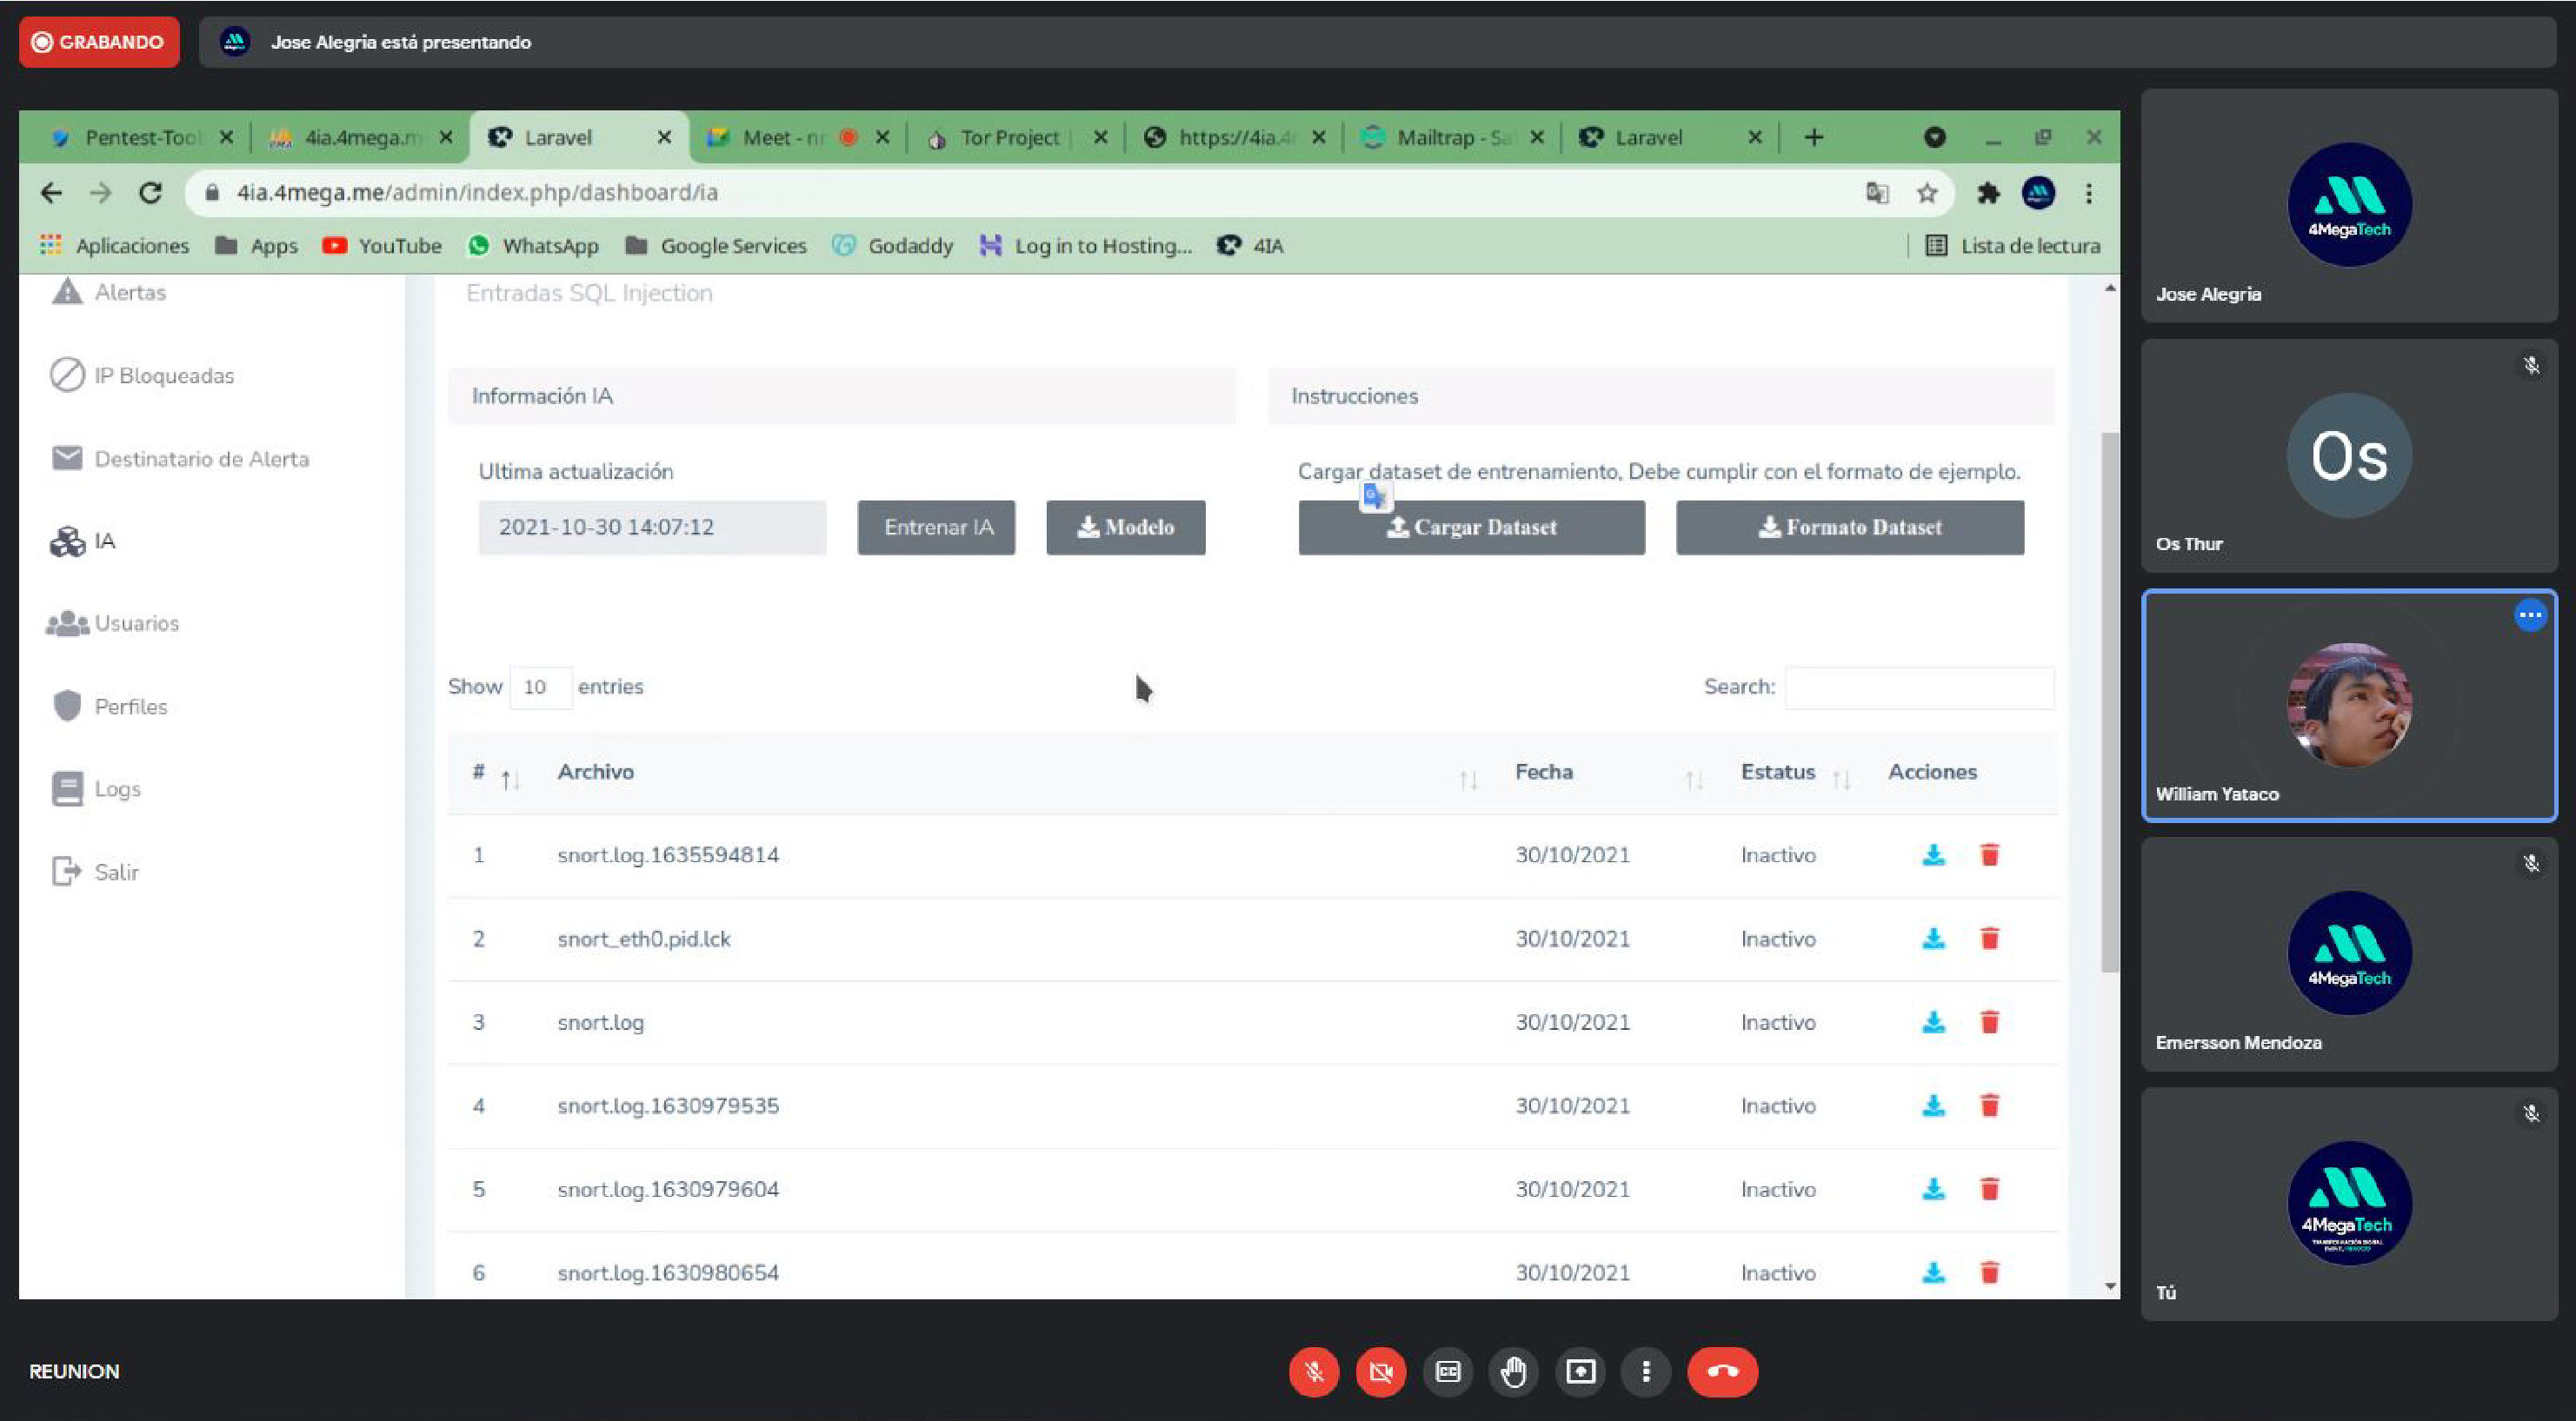Bookmark this page with star icon
The image size is (2576, 1421).
click(1927, 193)
